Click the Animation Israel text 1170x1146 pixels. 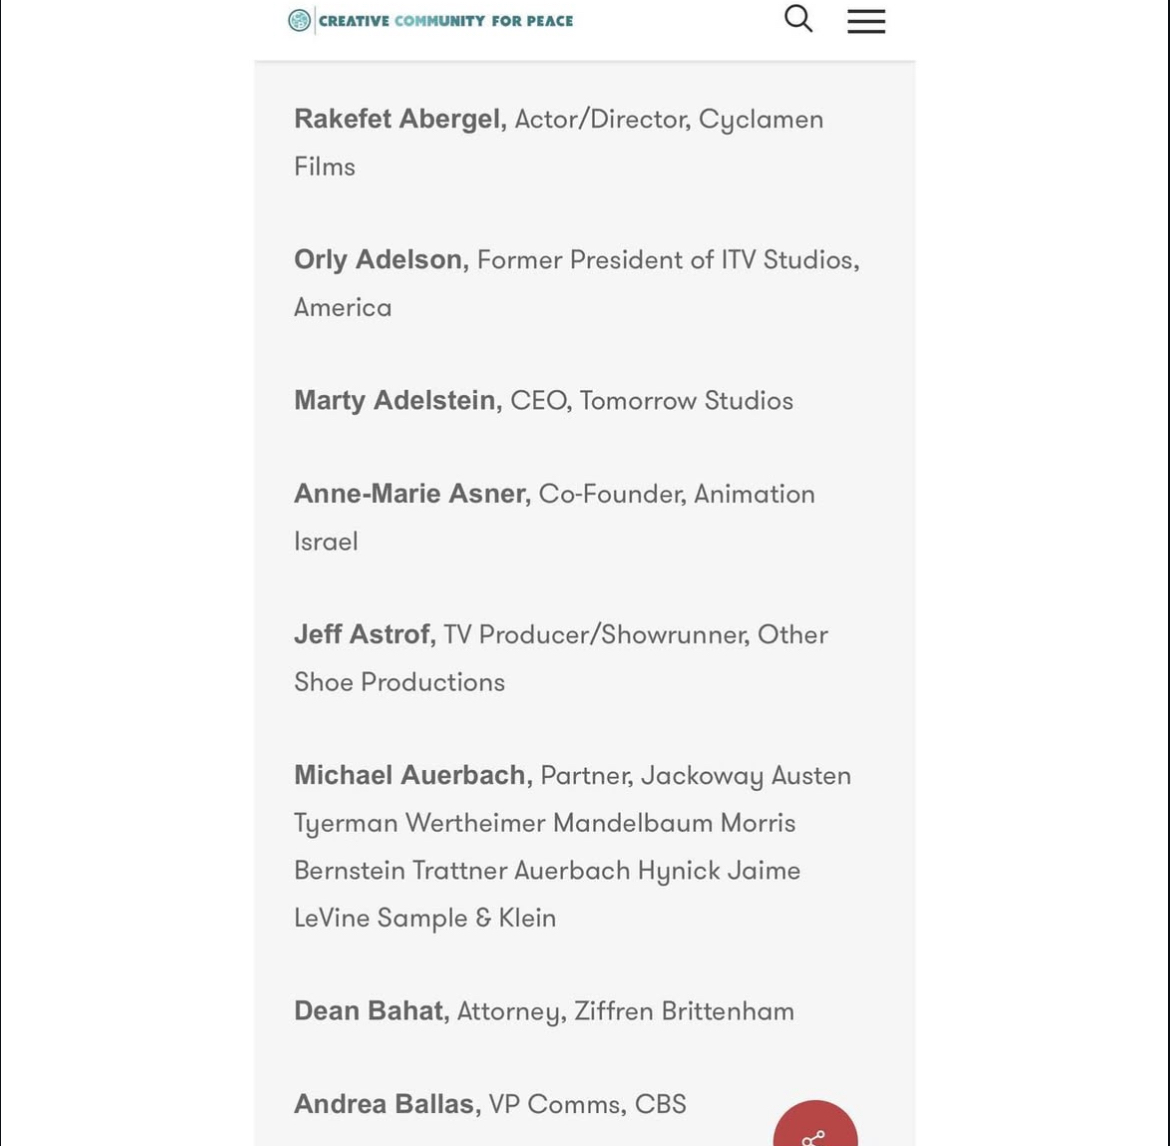pyautogui.click(x=554, y=517)
